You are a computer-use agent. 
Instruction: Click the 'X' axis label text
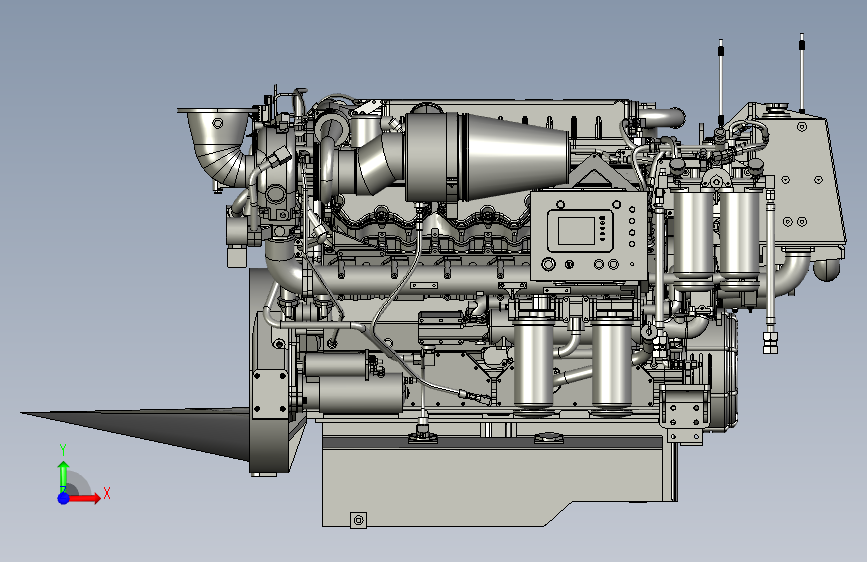point(107,493)
